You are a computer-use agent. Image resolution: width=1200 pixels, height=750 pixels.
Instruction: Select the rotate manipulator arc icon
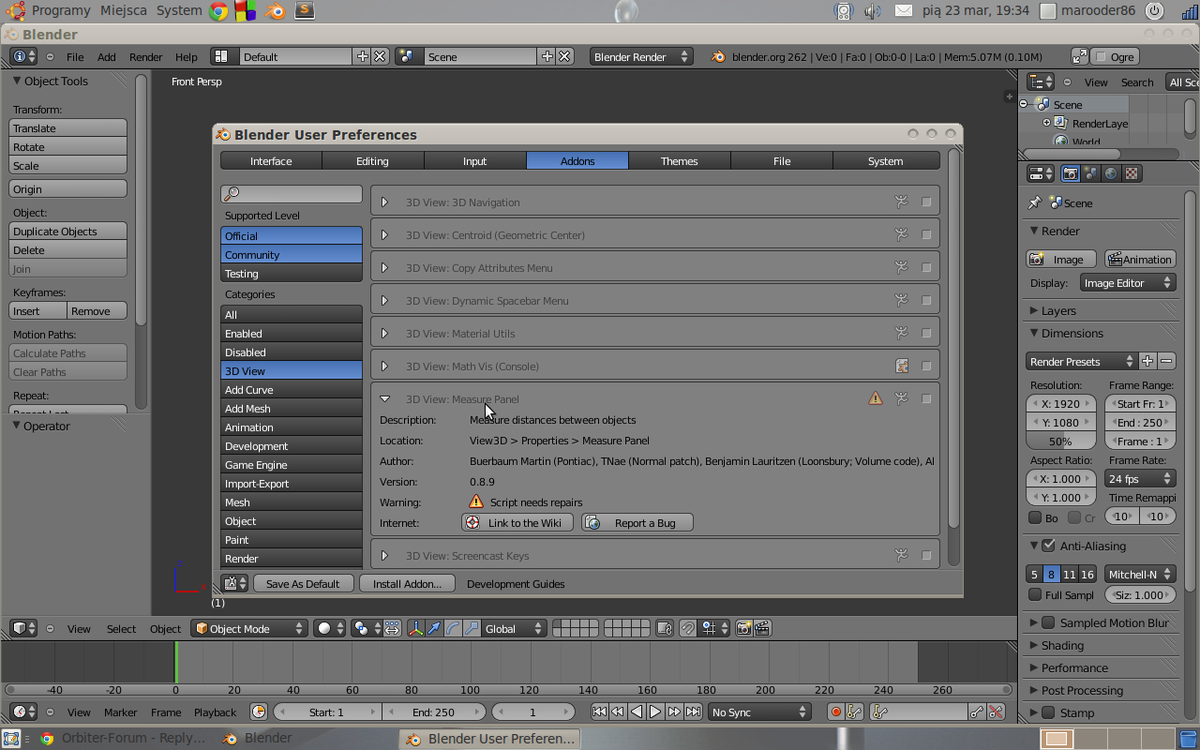tap(453, 628)
